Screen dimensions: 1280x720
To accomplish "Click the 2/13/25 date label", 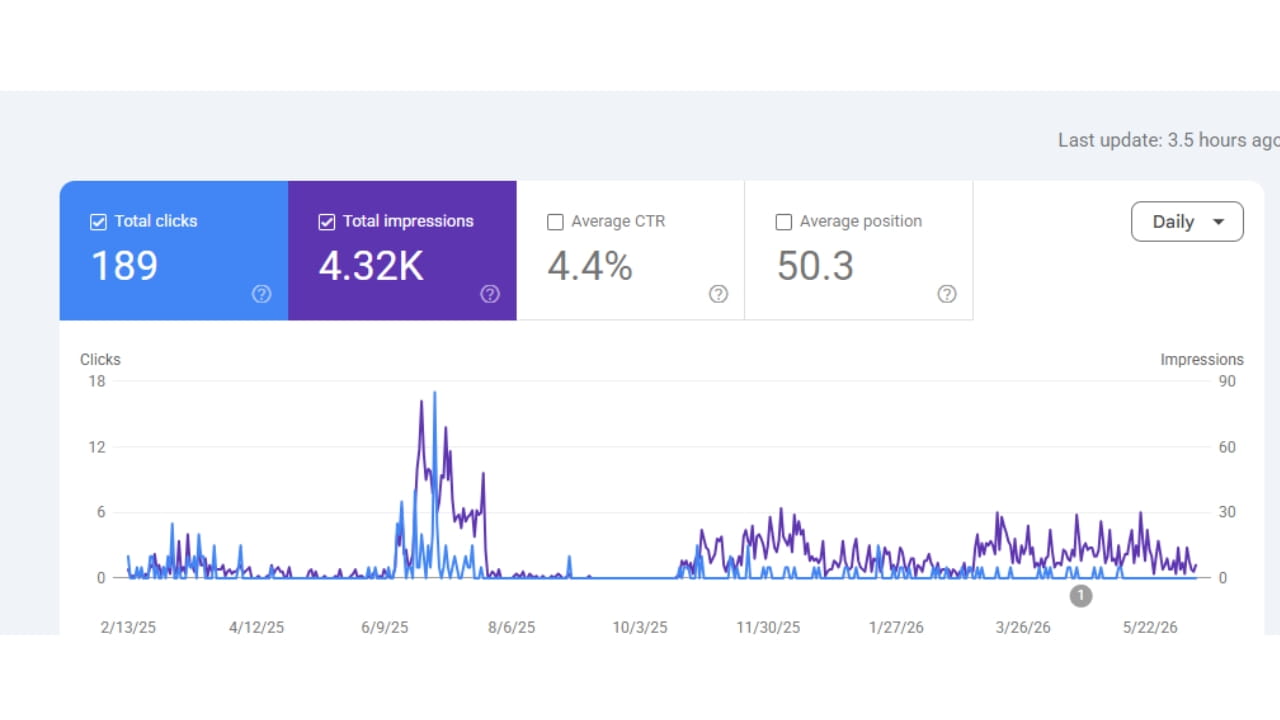I will pos(128,628).
